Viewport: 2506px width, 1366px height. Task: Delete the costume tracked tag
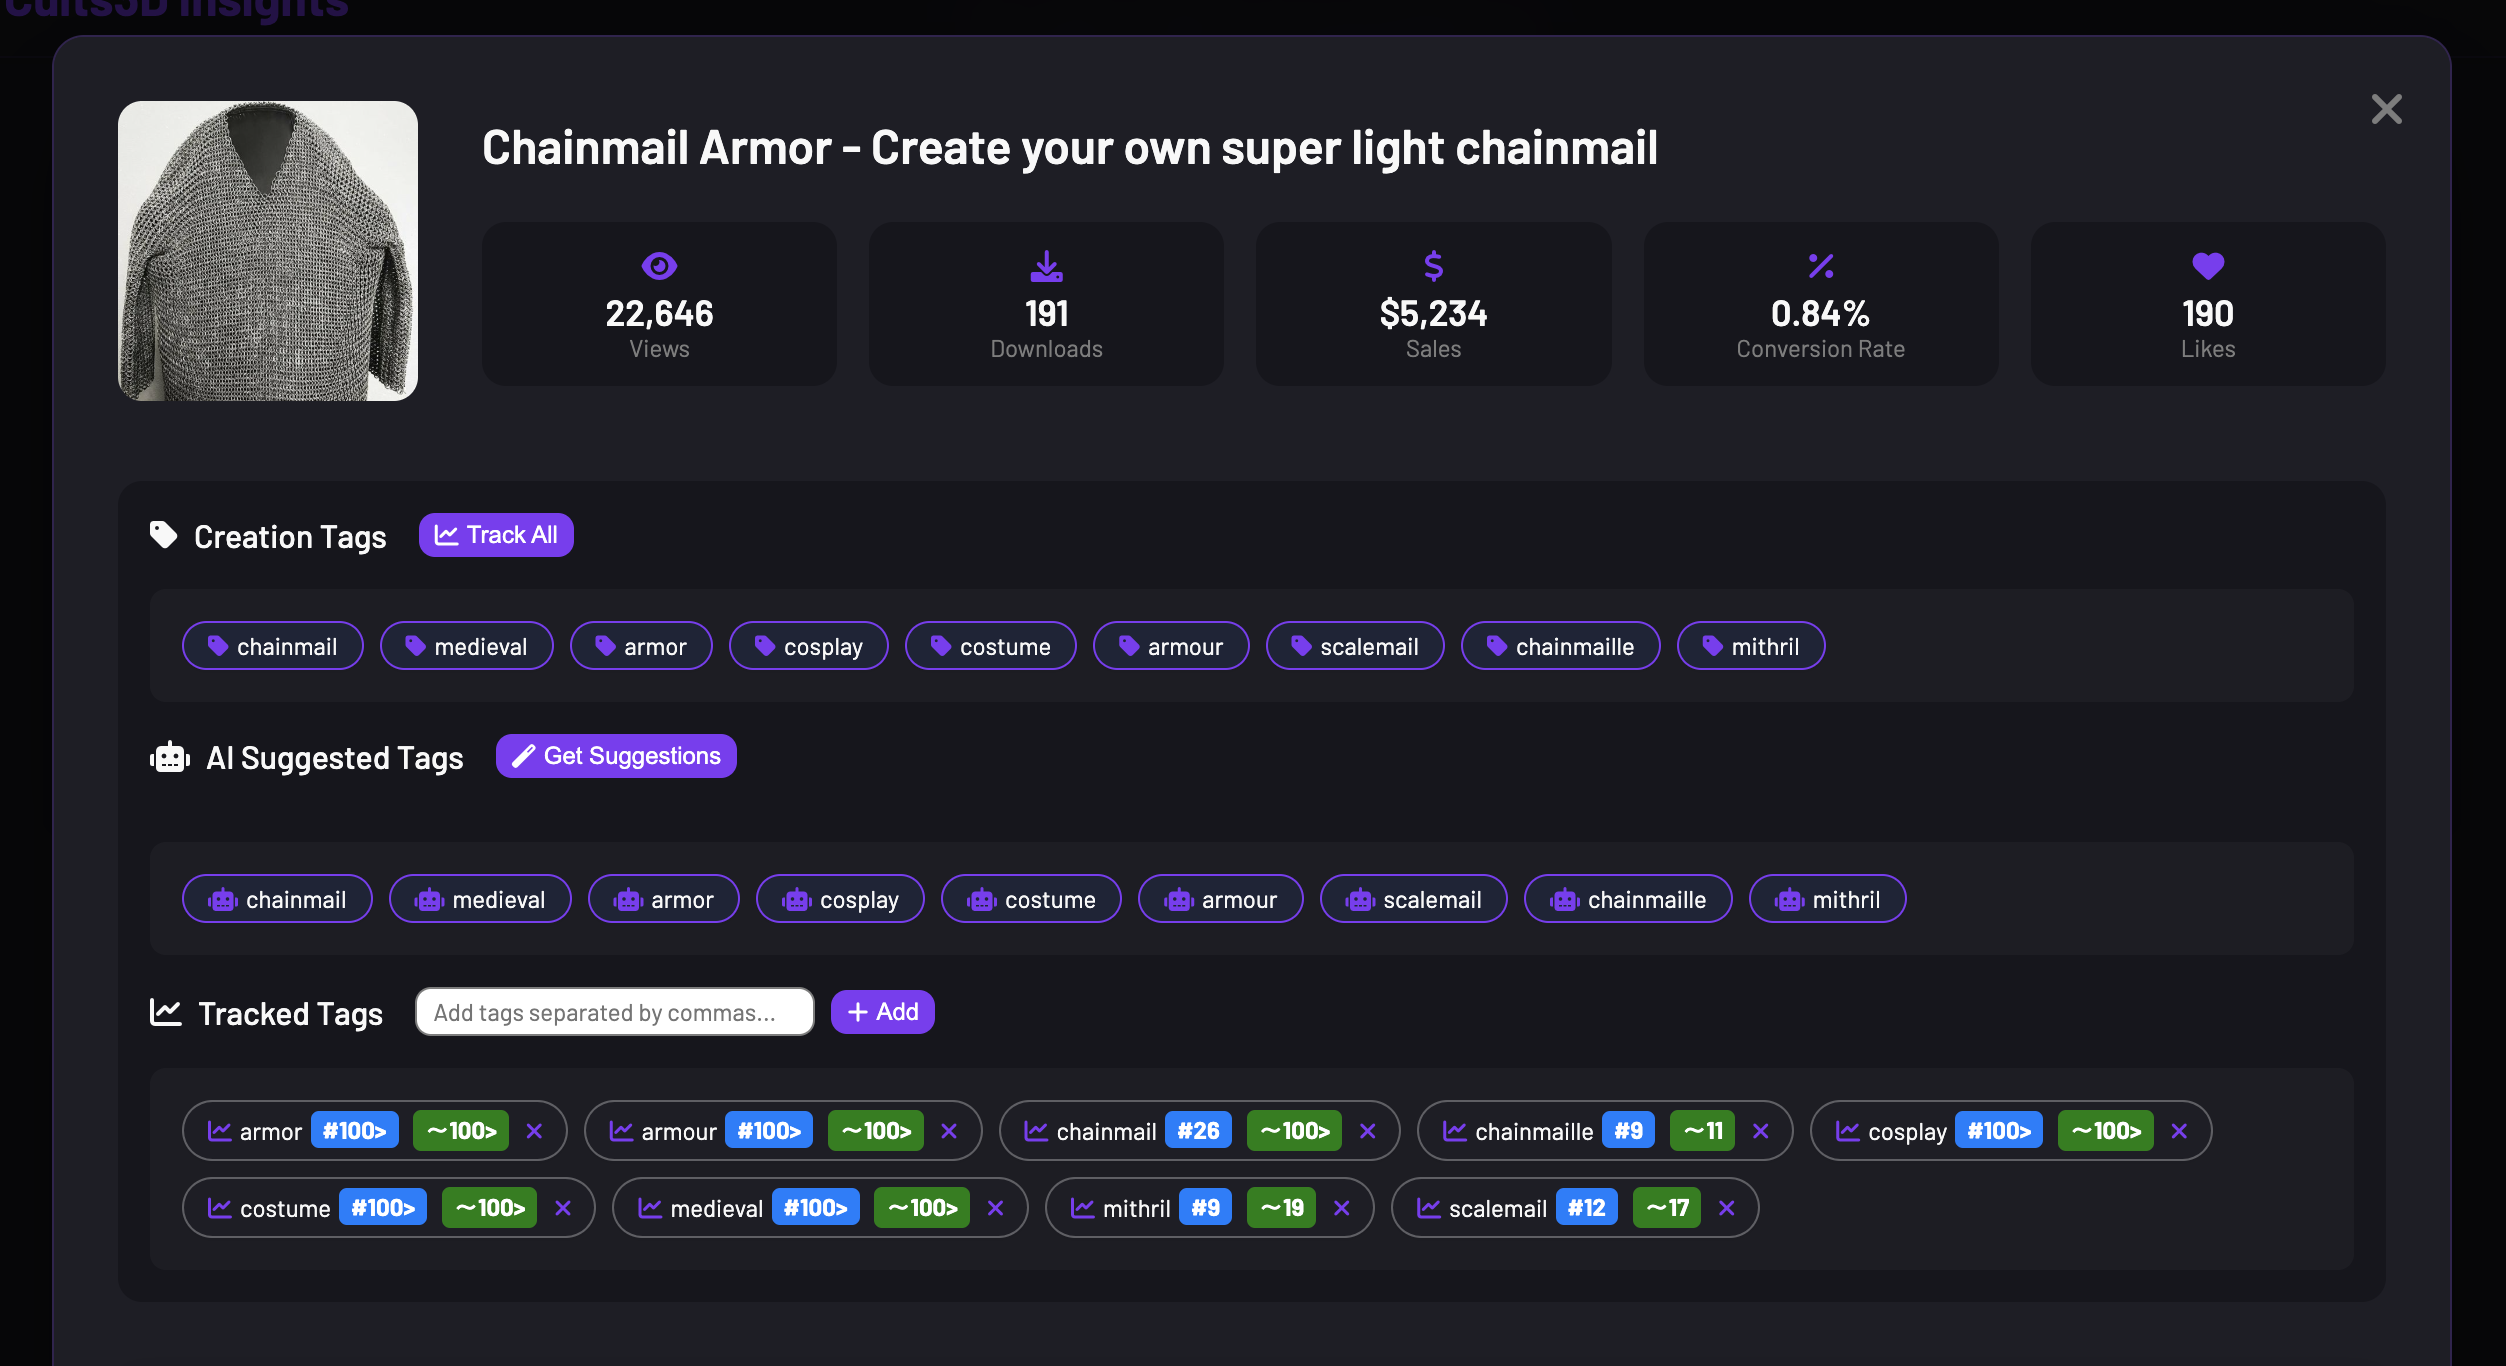[563, 1208]
